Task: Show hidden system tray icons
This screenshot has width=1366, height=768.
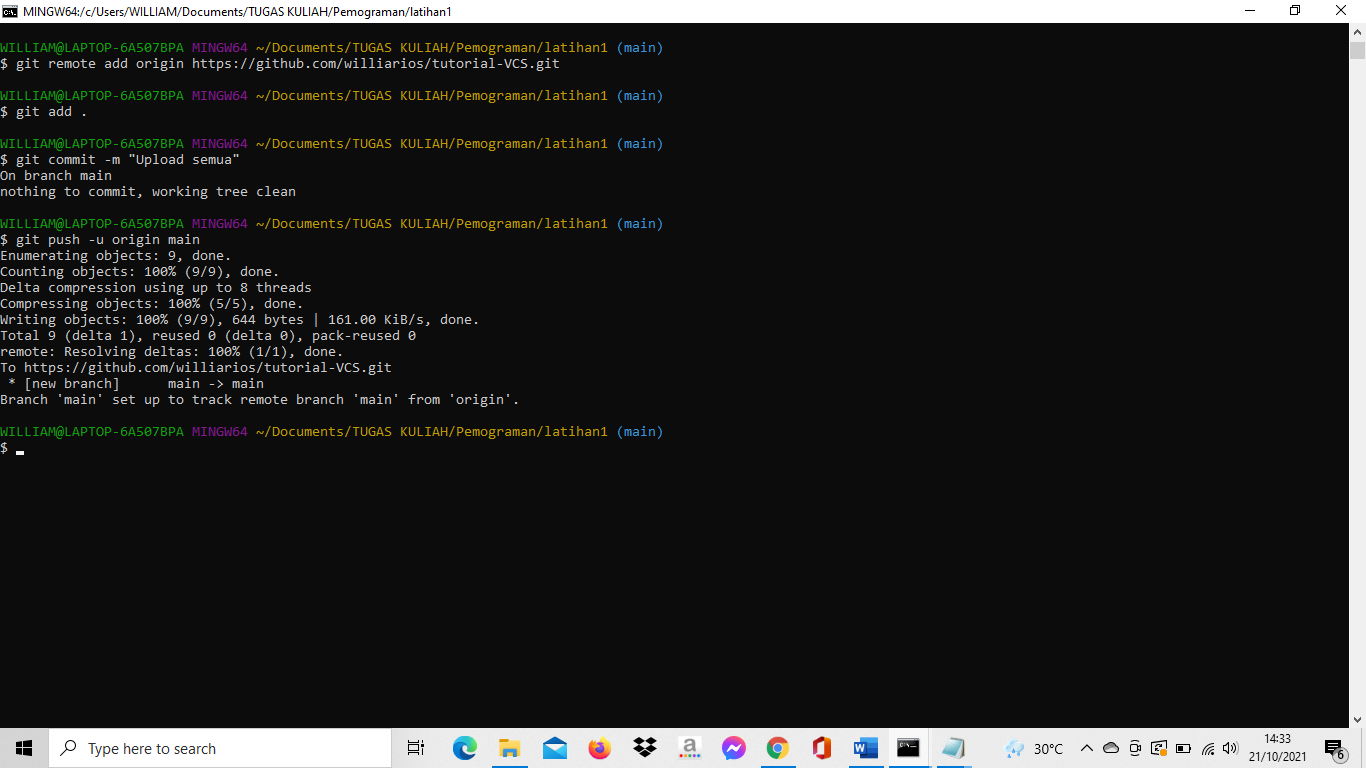Action: (1087, 748)
